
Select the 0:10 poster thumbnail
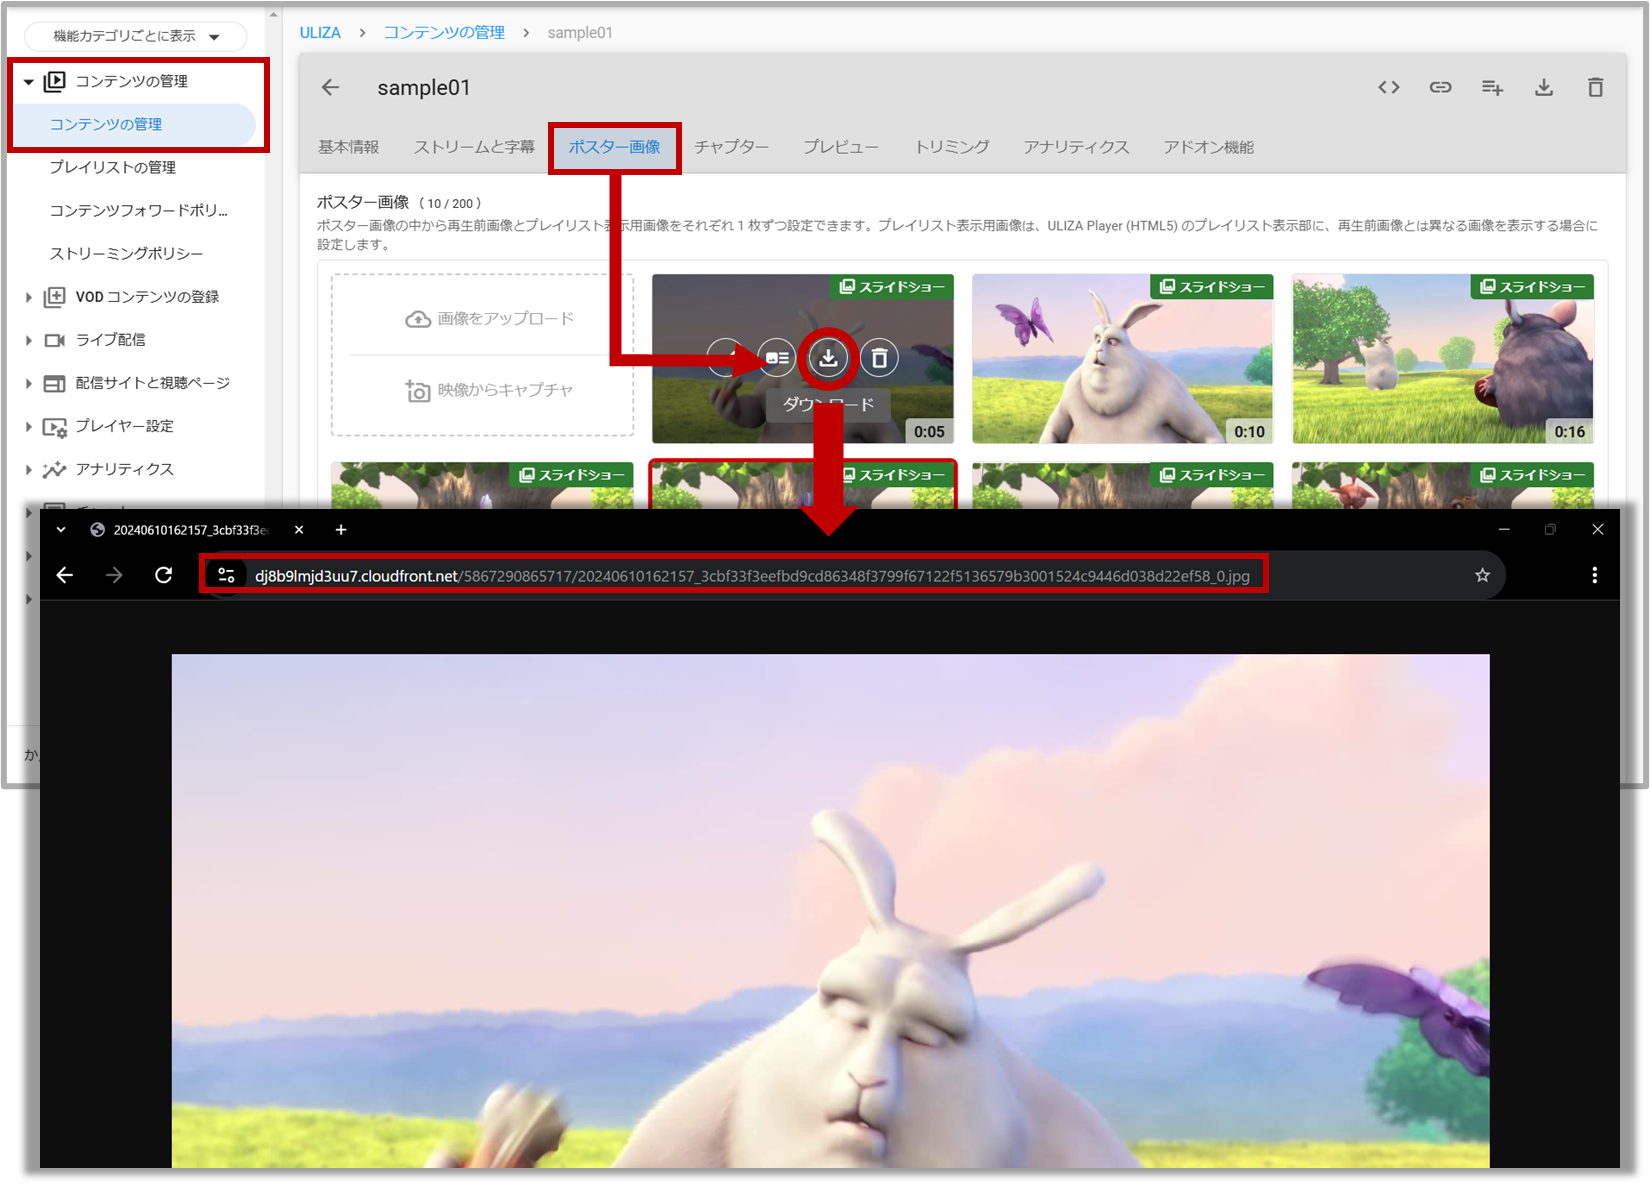tap(1122, 359)
